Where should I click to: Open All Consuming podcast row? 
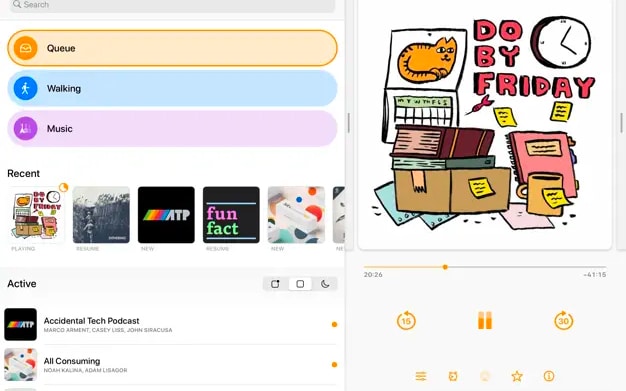tap(172, 365)
